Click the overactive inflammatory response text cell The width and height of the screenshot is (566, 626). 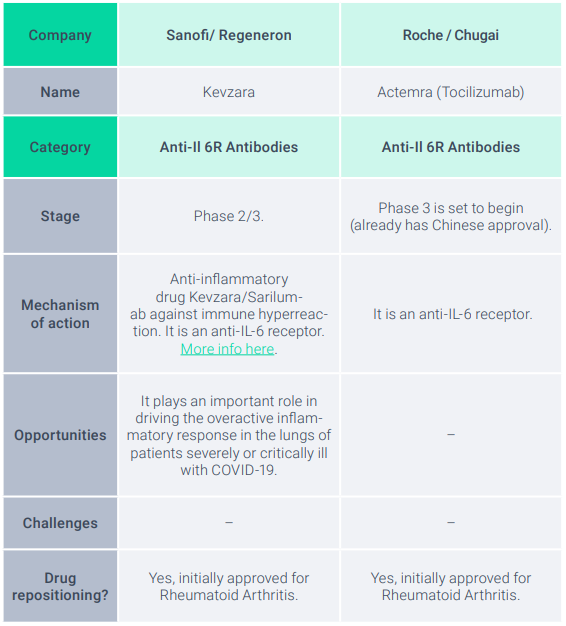point(229,435)
